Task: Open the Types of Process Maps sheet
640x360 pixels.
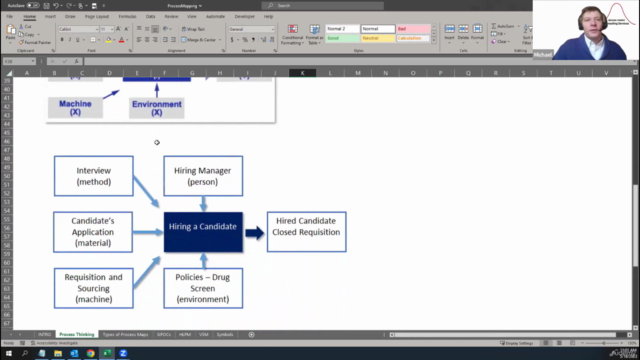Action: 125,335
